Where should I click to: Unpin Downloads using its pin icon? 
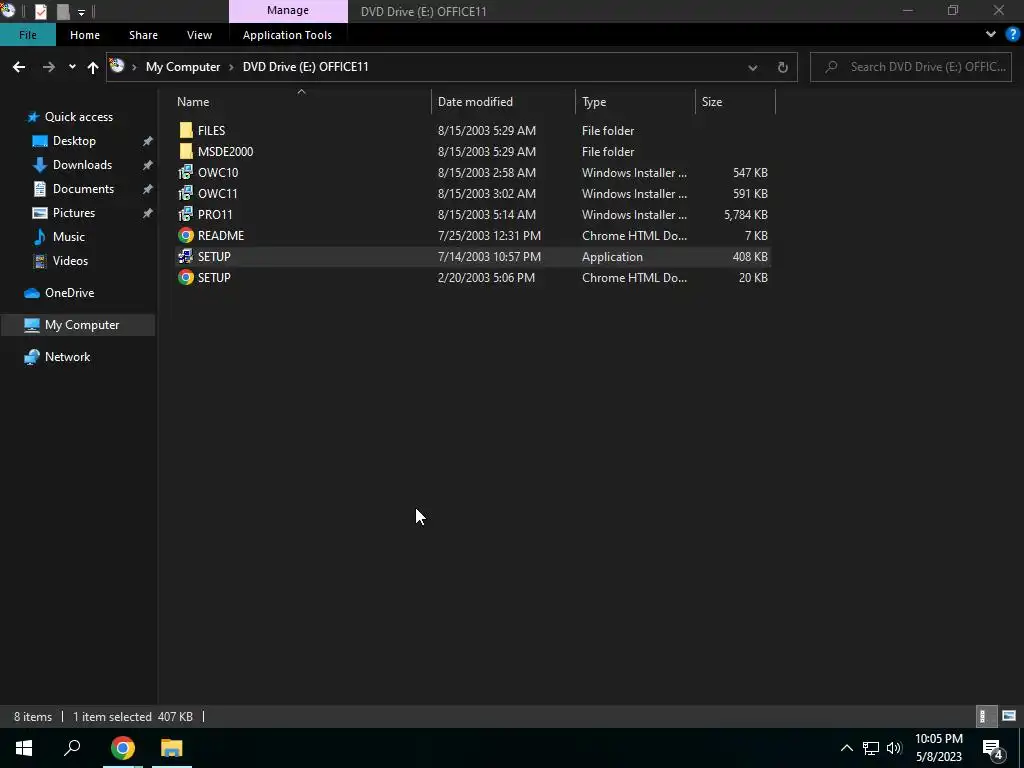point(148,165)
